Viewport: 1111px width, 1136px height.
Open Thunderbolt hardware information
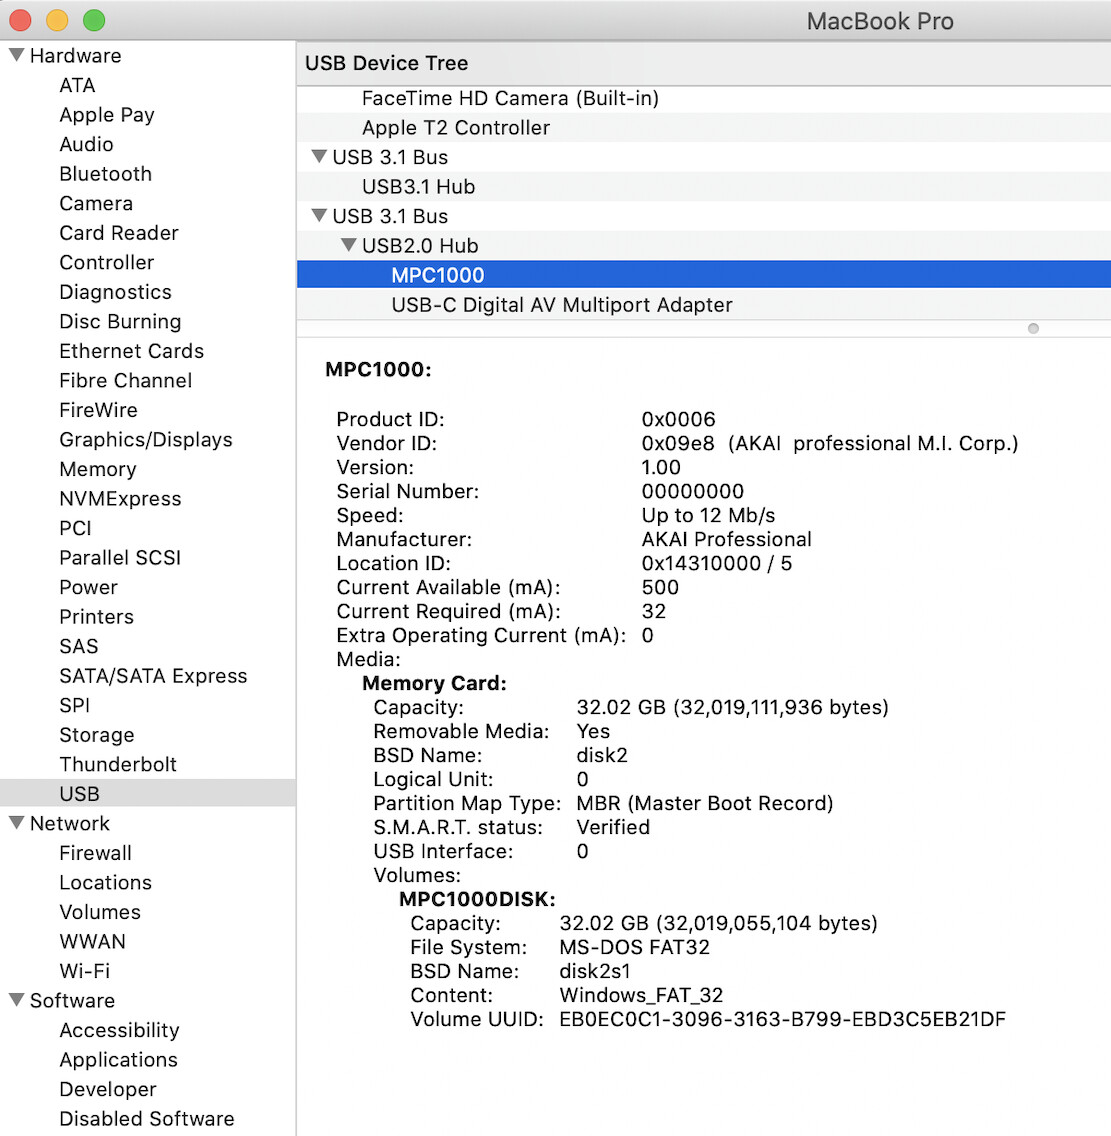(x=117, y=764)
